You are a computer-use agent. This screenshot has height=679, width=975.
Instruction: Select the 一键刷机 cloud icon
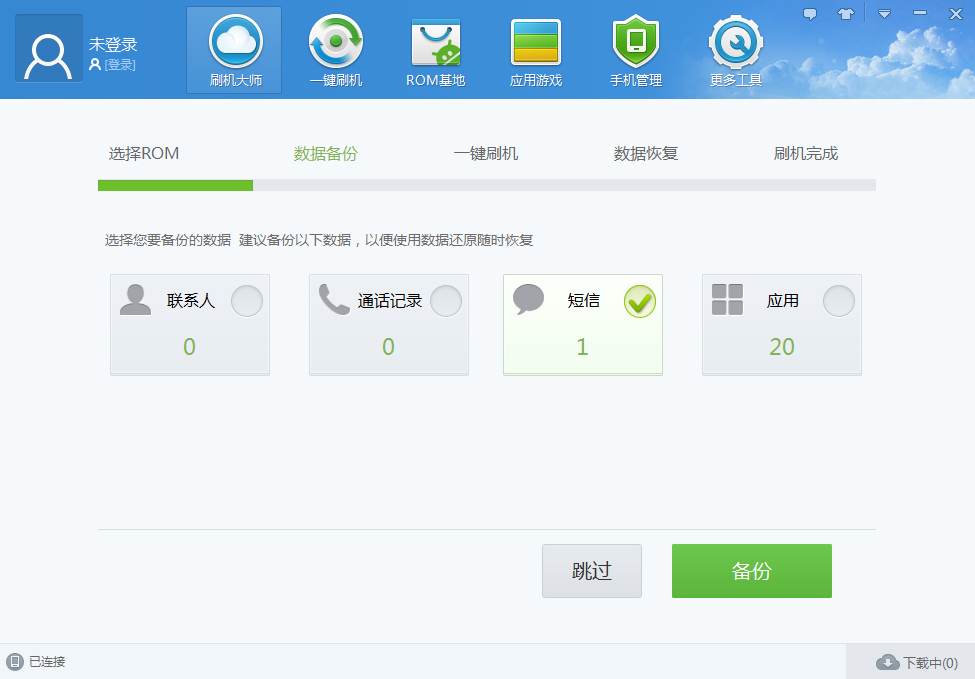[x=334, y=42]
